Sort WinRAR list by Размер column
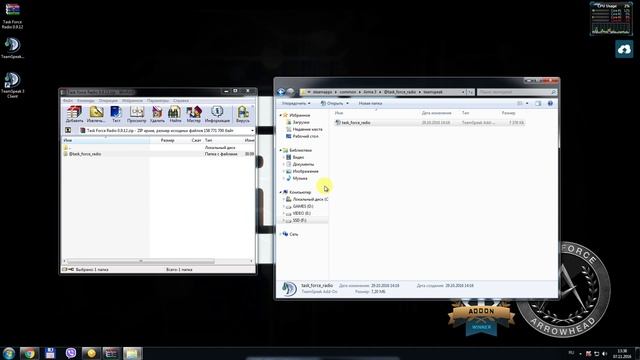 (167, 140)
